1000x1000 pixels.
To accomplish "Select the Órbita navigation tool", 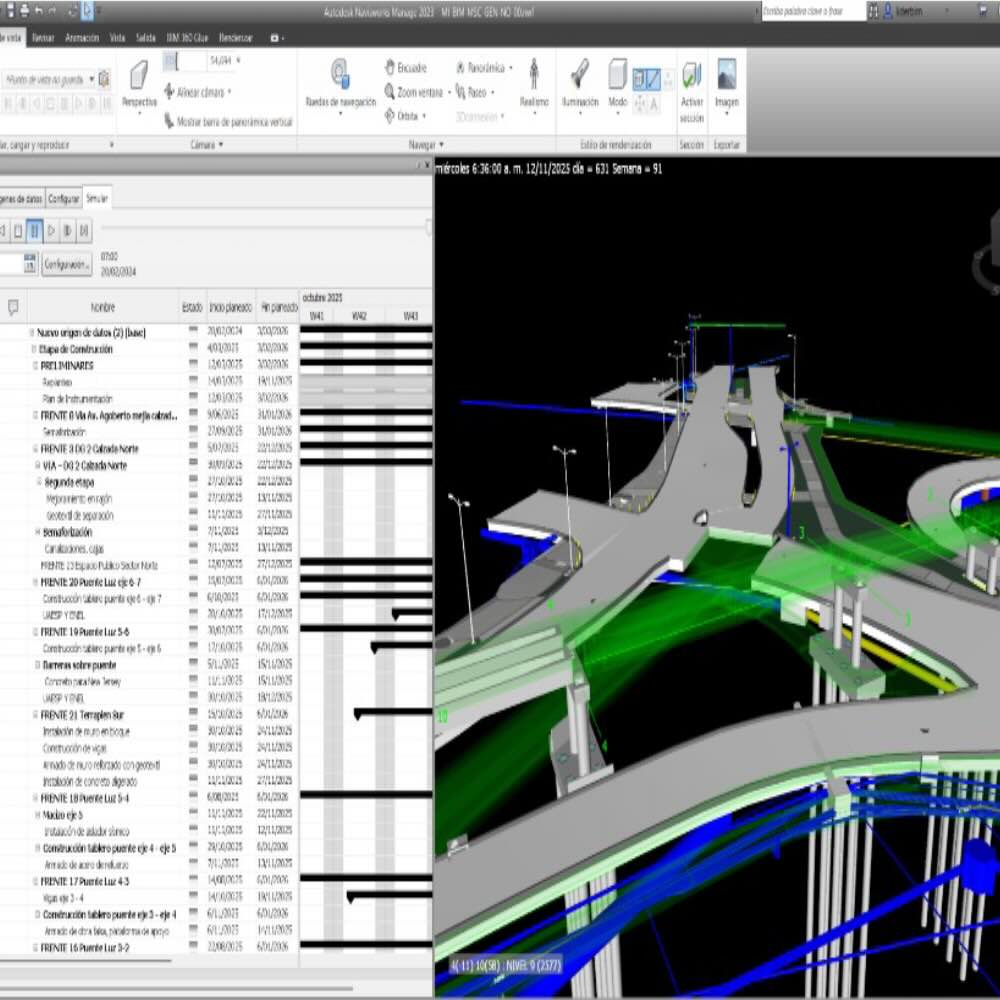I will pyautogui.click(x=402, y=116).
